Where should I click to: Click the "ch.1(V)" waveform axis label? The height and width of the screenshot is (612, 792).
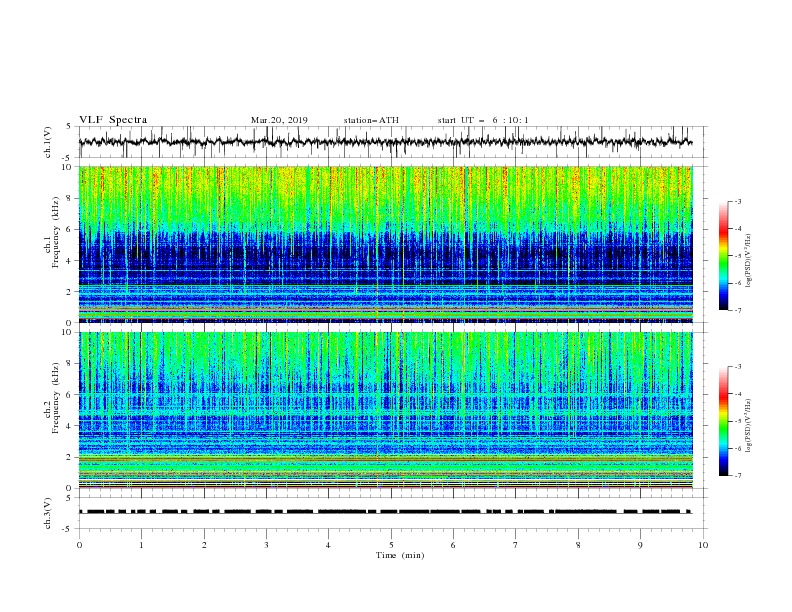(x=48, y=142)
